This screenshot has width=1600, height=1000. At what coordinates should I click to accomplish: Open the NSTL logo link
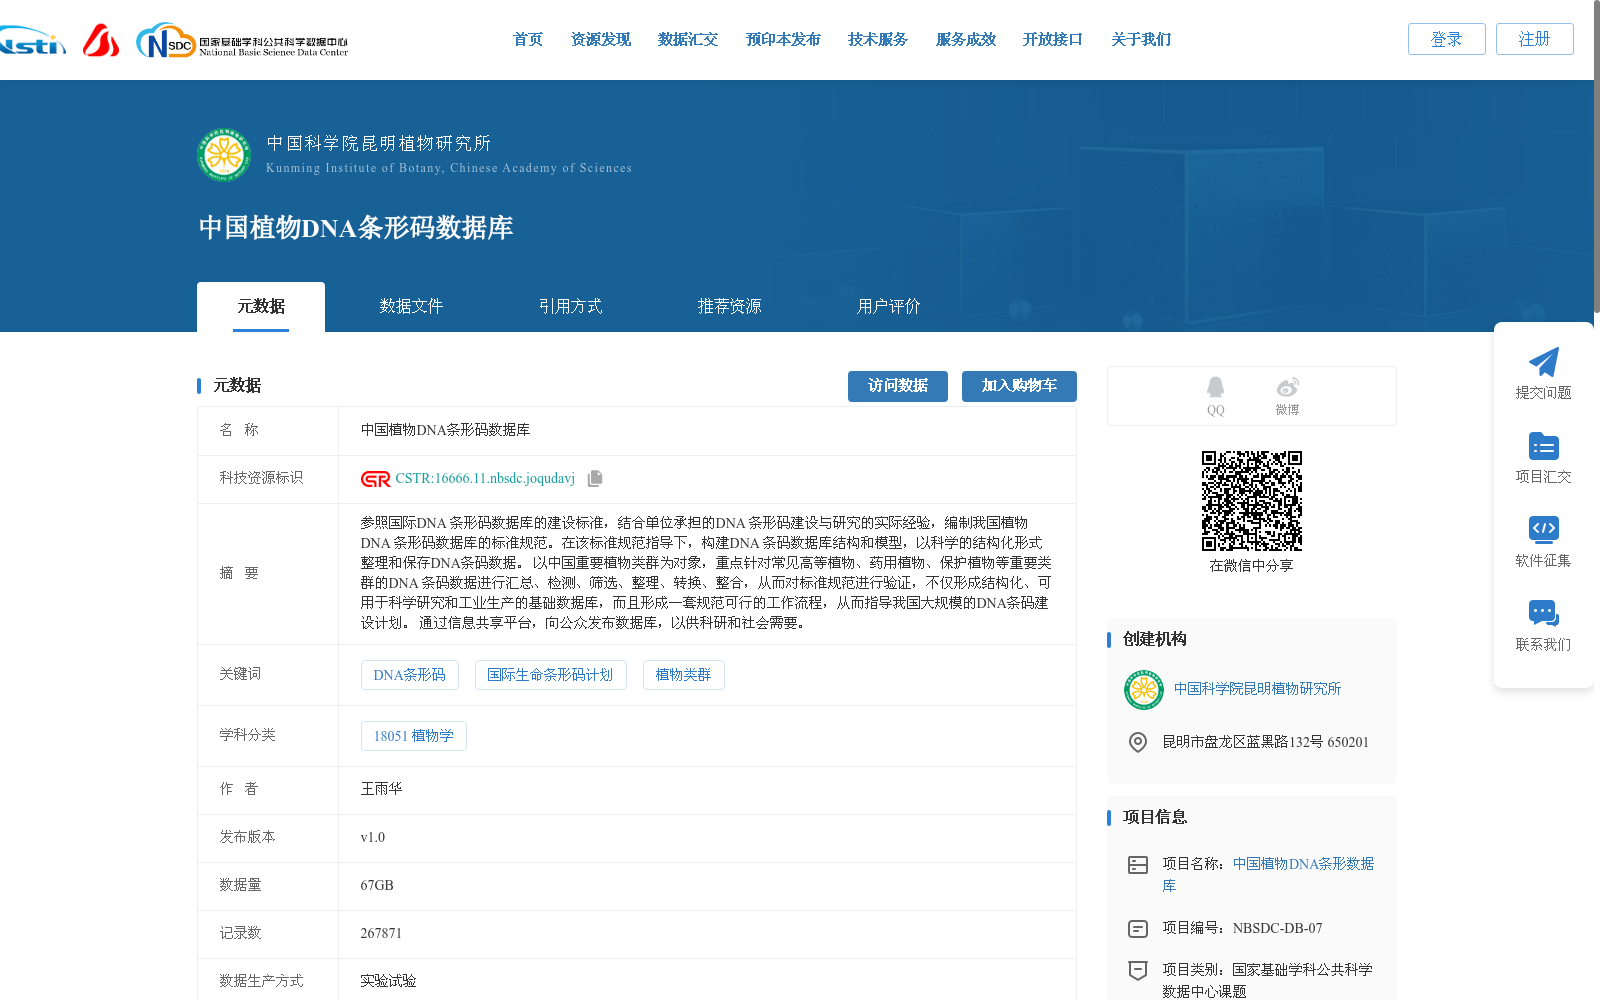[x=32, y=41]
